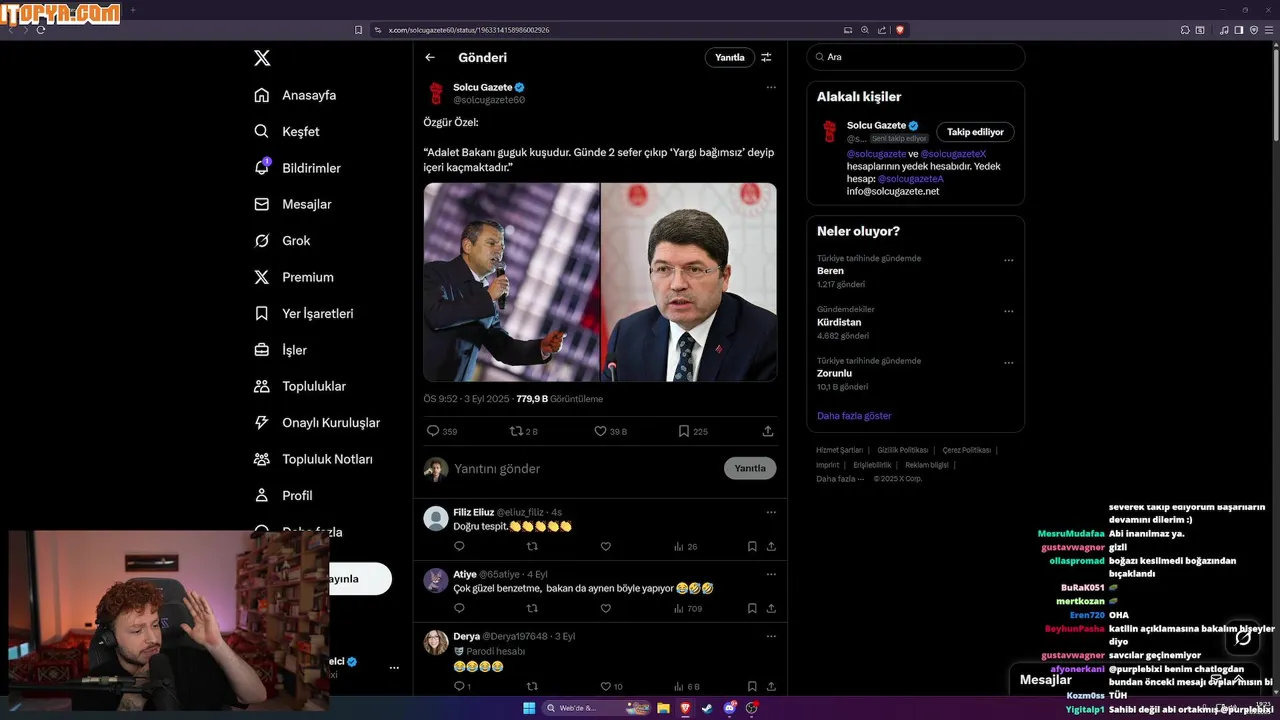Open Solcu Gazete post more options
Image resolution: width=1280 pixels, height=720 pixels.
pyautogui.click(x=771, y=87)
